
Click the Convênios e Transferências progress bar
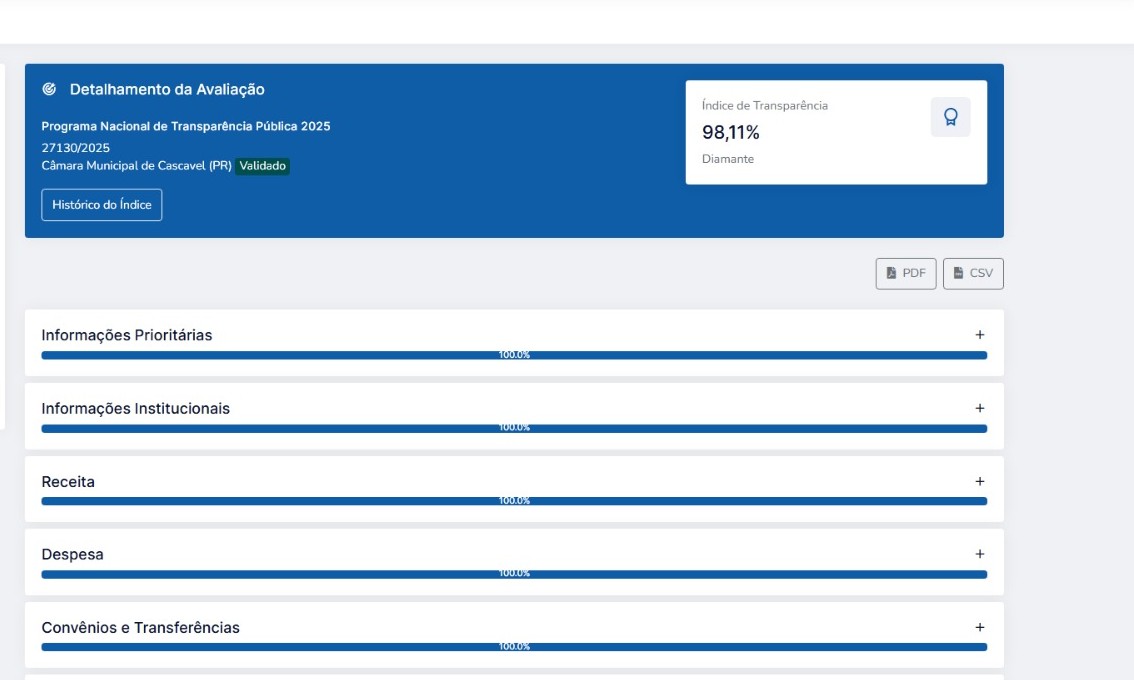click(514, 647)
